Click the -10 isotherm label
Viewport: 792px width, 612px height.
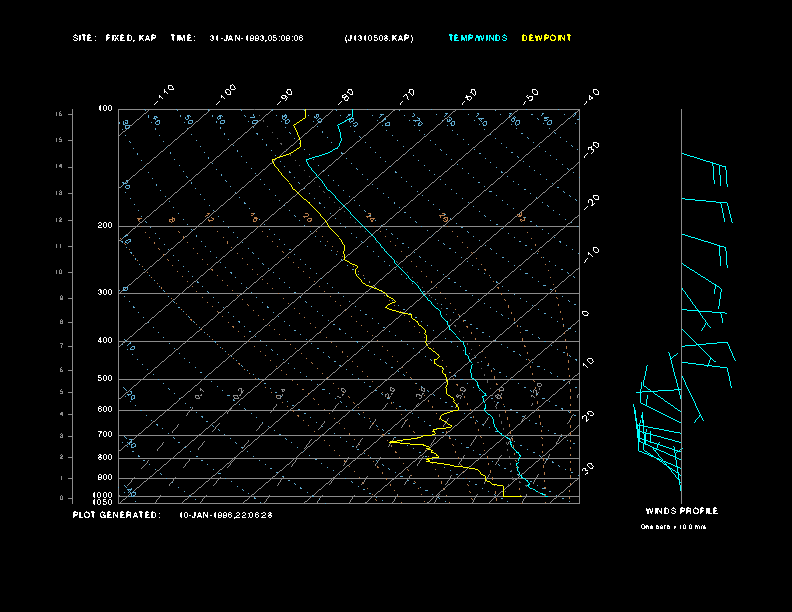point(592,256)
